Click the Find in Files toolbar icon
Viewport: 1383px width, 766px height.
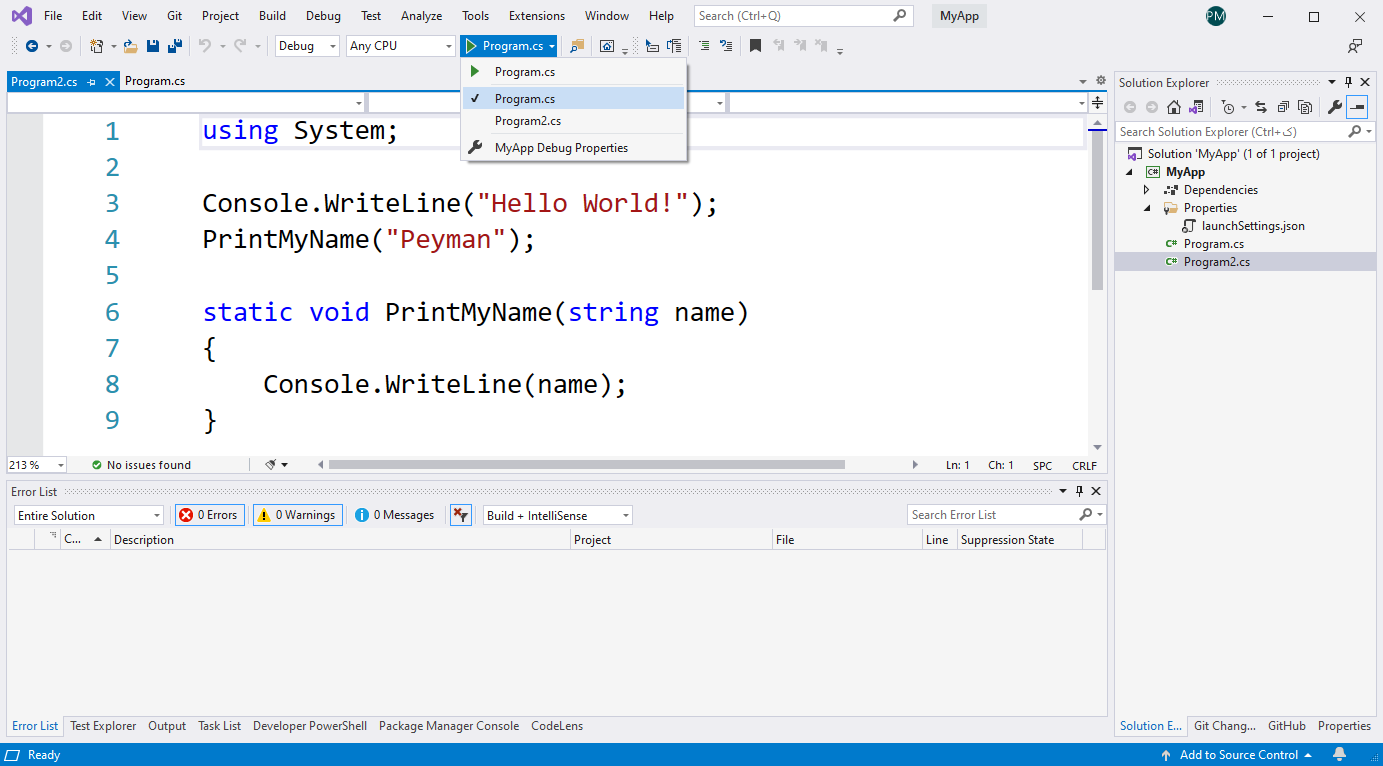[x=577, y=46]
